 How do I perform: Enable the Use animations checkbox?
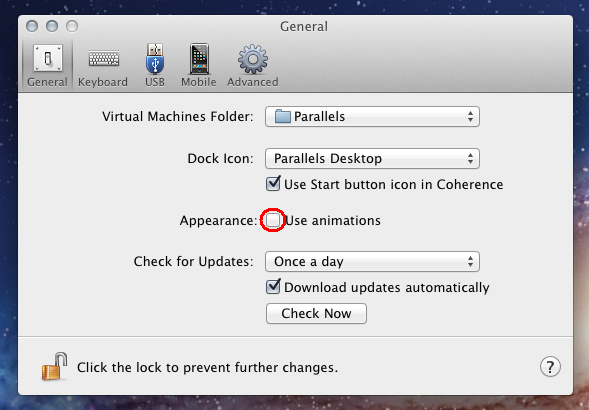(x=273, y=220)
